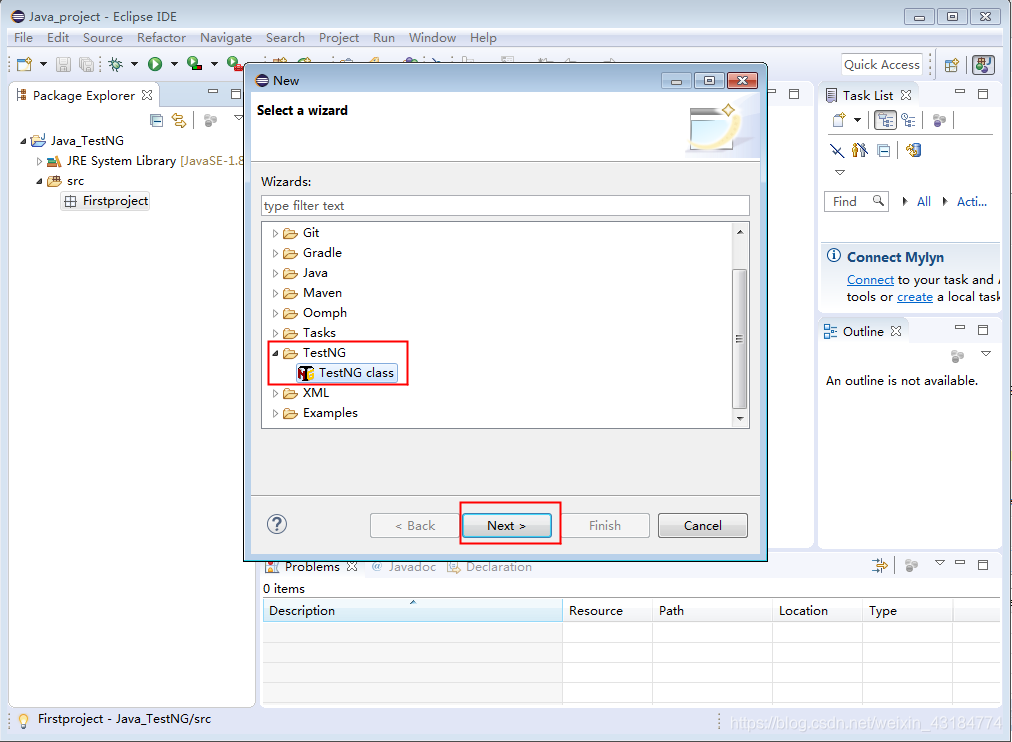
Task: Click the lightbulb tip icon in status bar
Action: click(x=23, y=720)
